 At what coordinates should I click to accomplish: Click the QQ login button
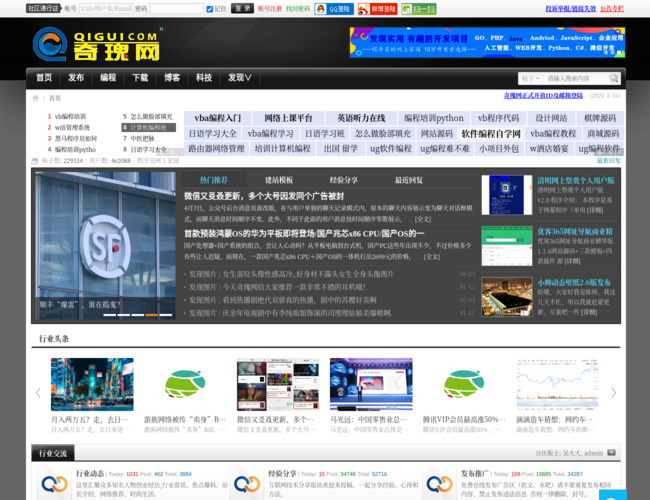(x=334, y=9)
